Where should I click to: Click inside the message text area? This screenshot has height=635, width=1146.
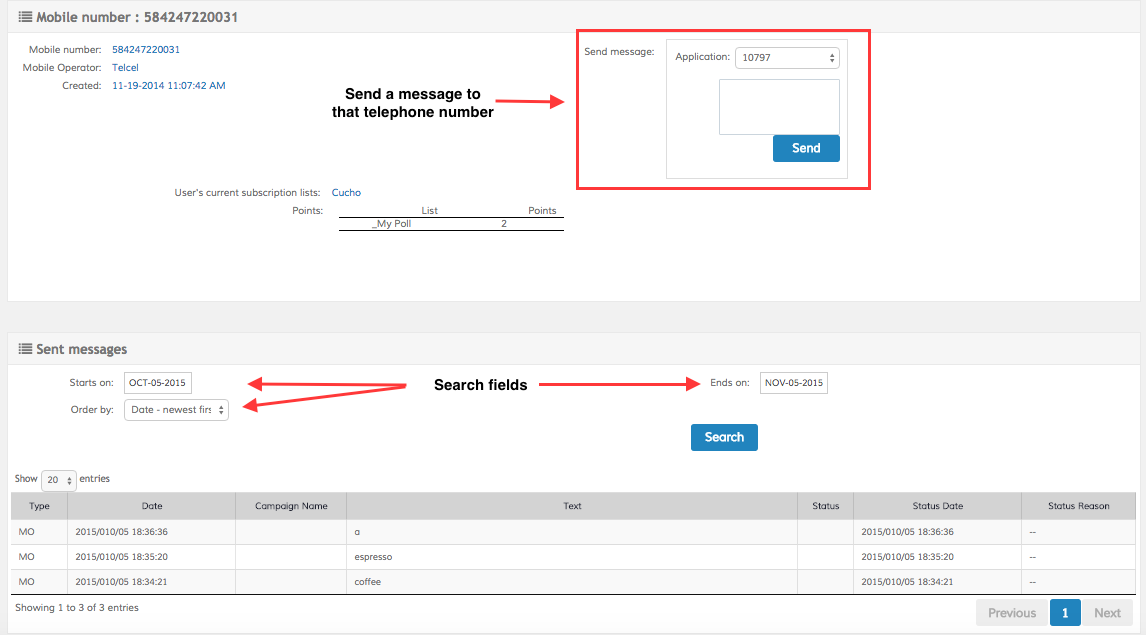tap(779, 107)
